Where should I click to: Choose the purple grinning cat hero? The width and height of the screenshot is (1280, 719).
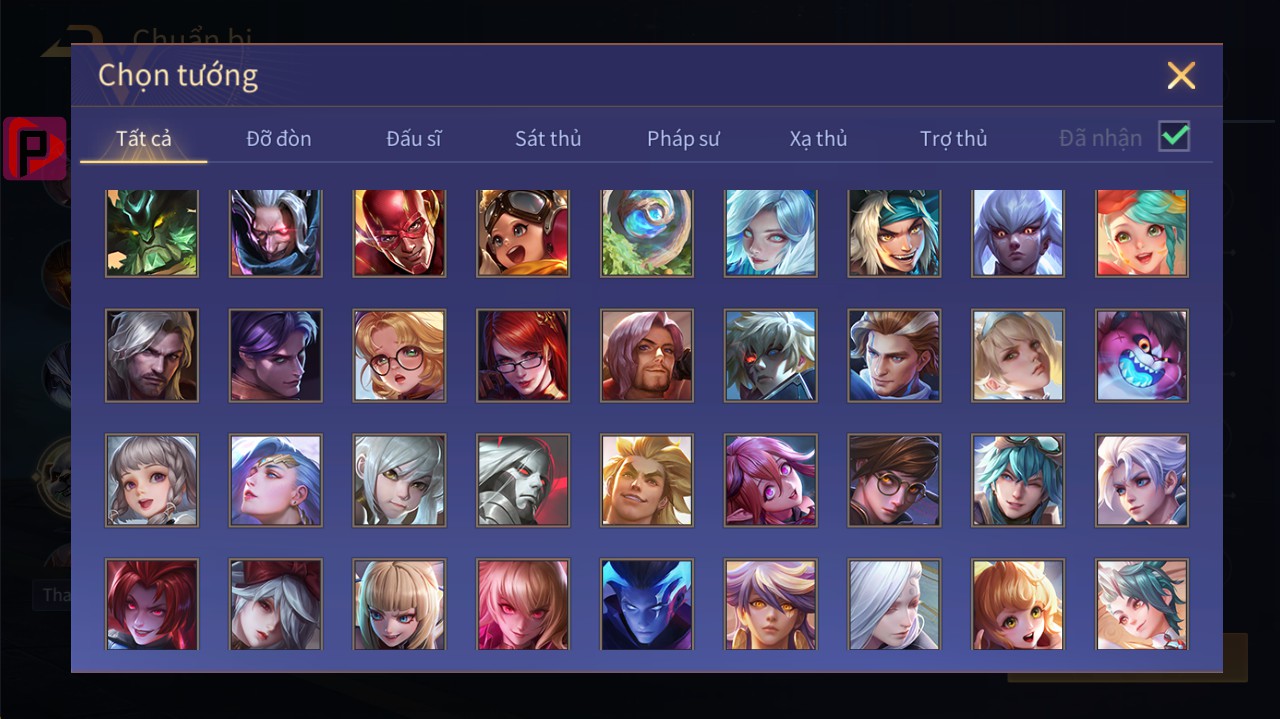[1142, 355]
